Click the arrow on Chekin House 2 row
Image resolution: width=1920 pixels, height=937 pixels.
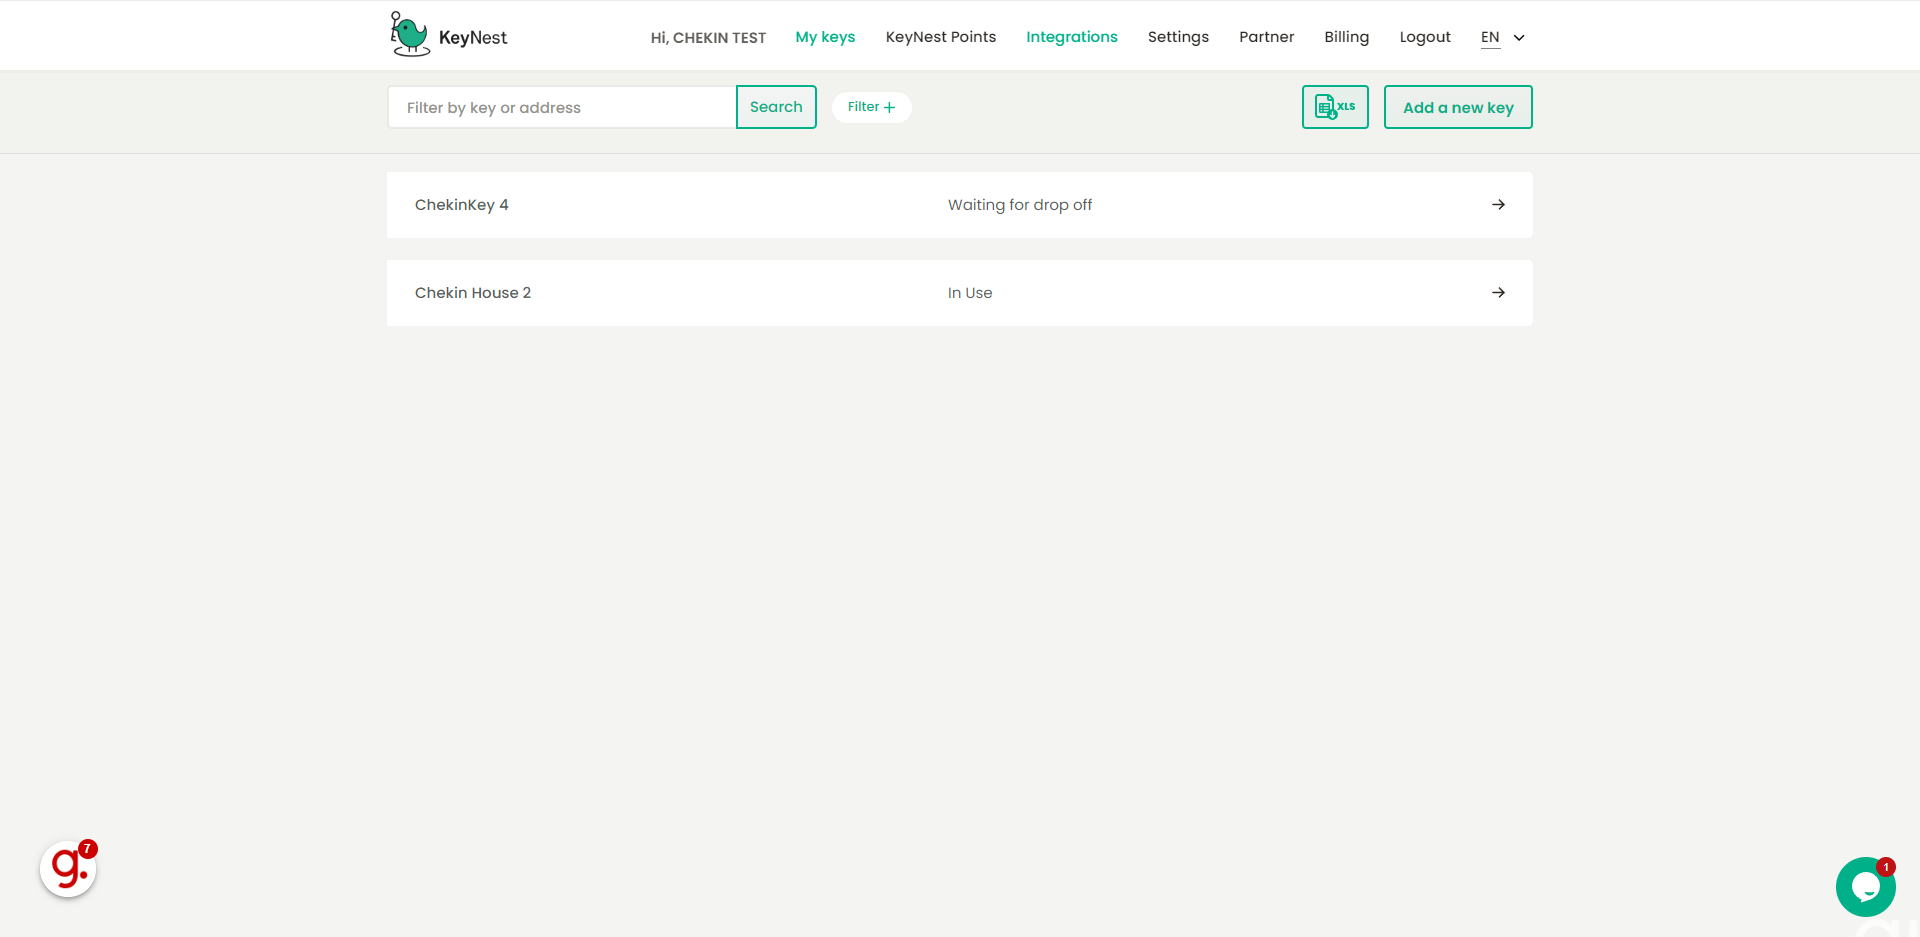click(x=1498, y=293)
